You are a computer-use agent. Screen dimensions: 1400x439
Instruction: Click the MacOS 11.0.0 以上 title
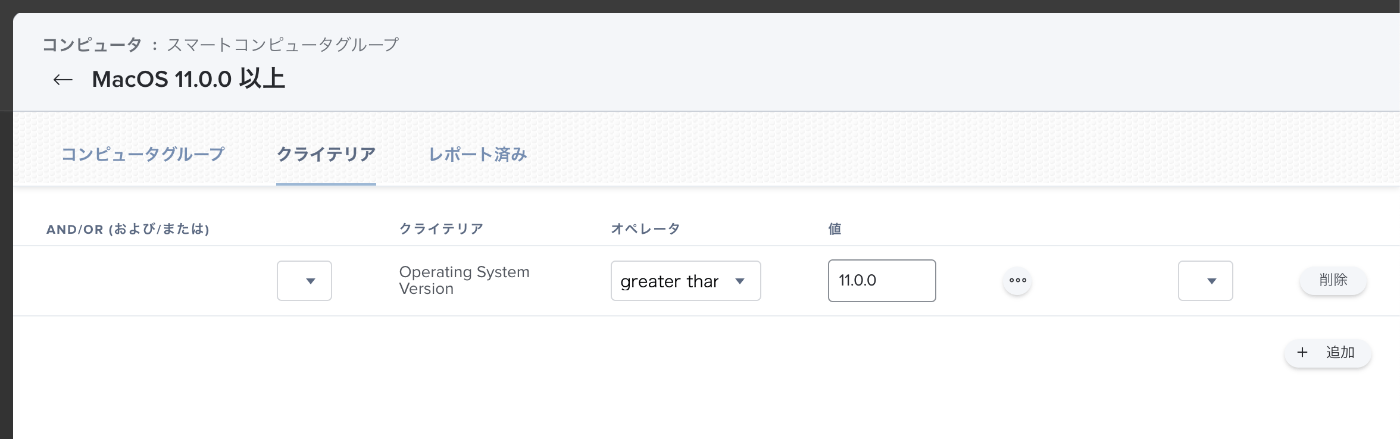click(x=188, y=80)
